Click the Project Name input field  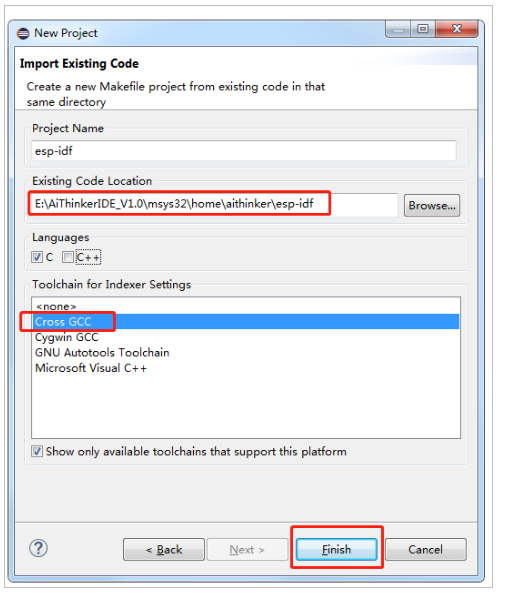point(244,151)
